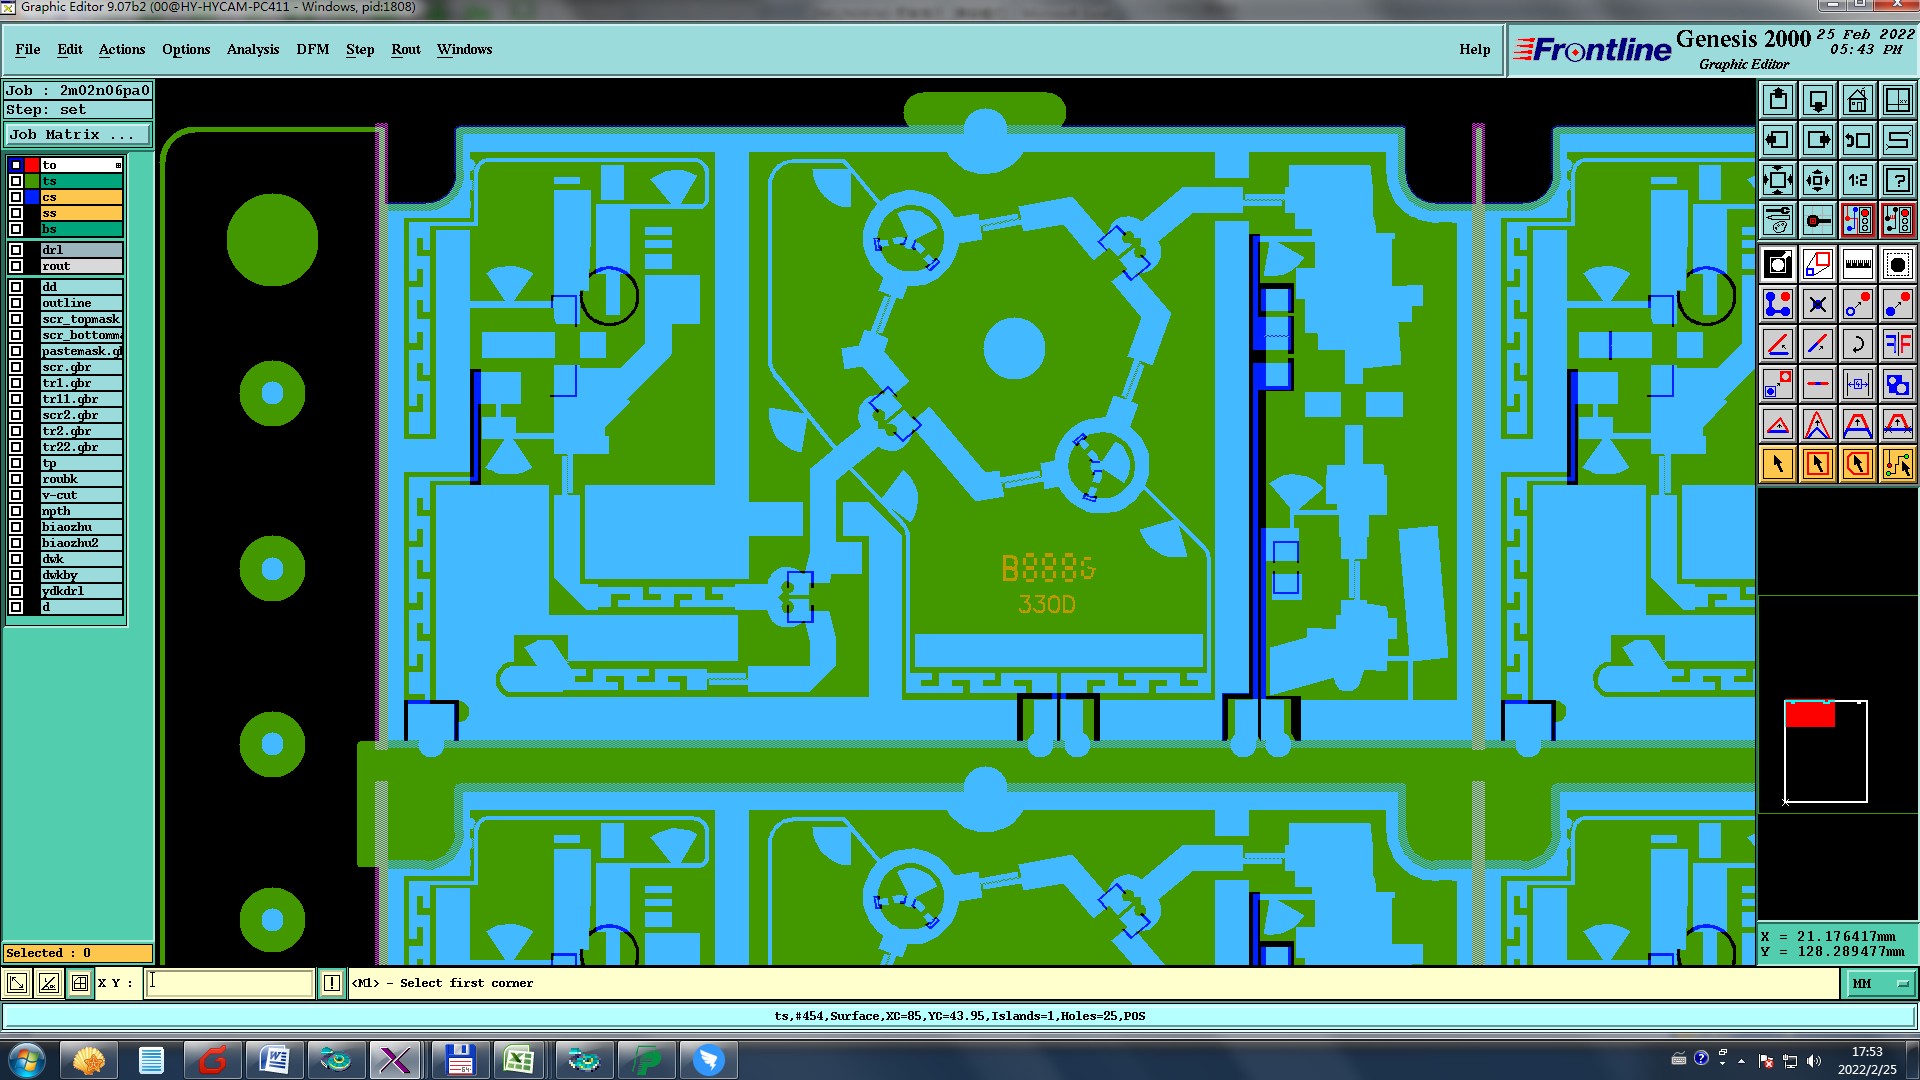
Task: Click the 1:2 zoom scale icon
Action: click(x=1857, y=180)
